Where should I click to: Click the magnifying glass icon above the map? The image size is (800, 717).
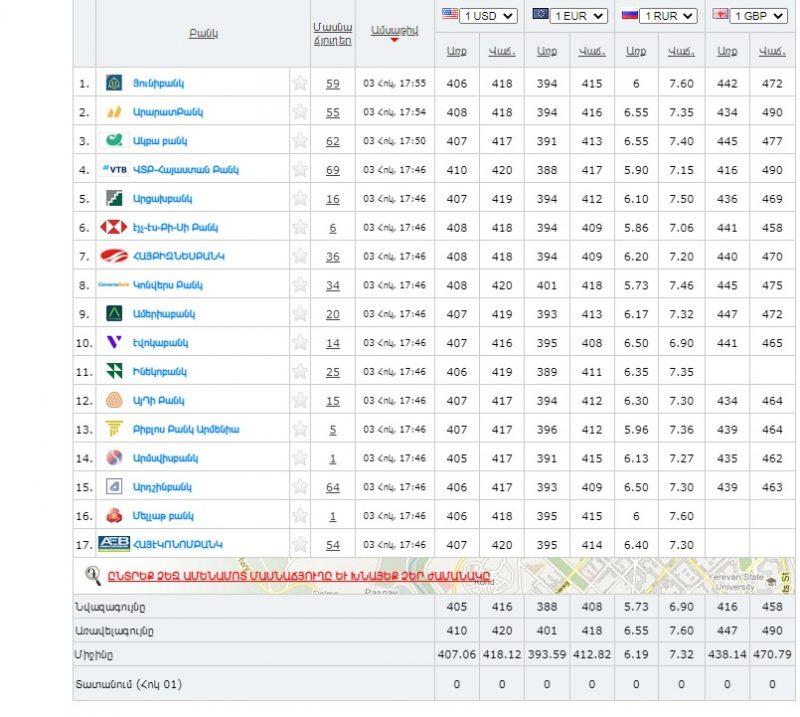[x=93, y=575]
